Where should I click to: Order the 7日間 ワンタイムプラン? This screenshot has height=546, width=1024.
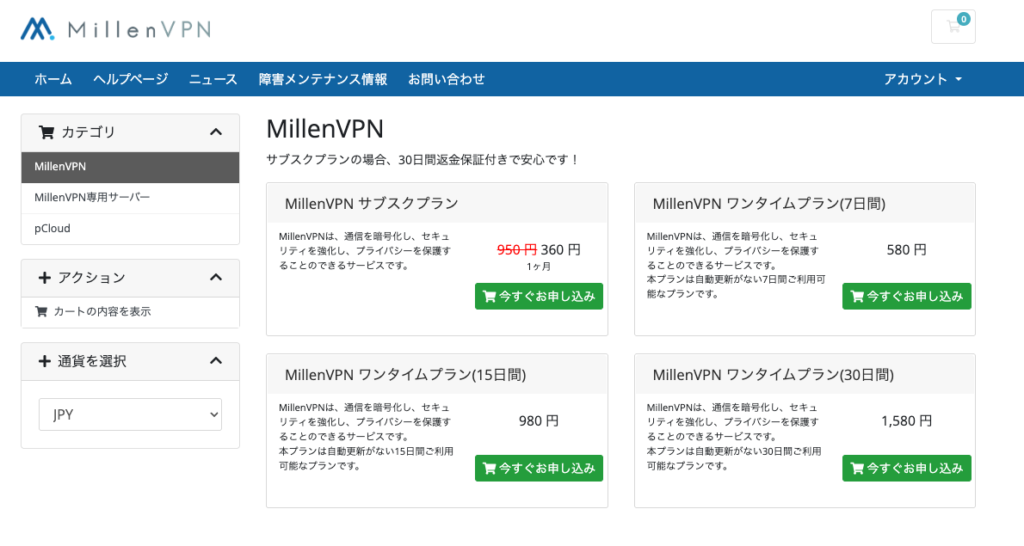click(x=906, y=297)
